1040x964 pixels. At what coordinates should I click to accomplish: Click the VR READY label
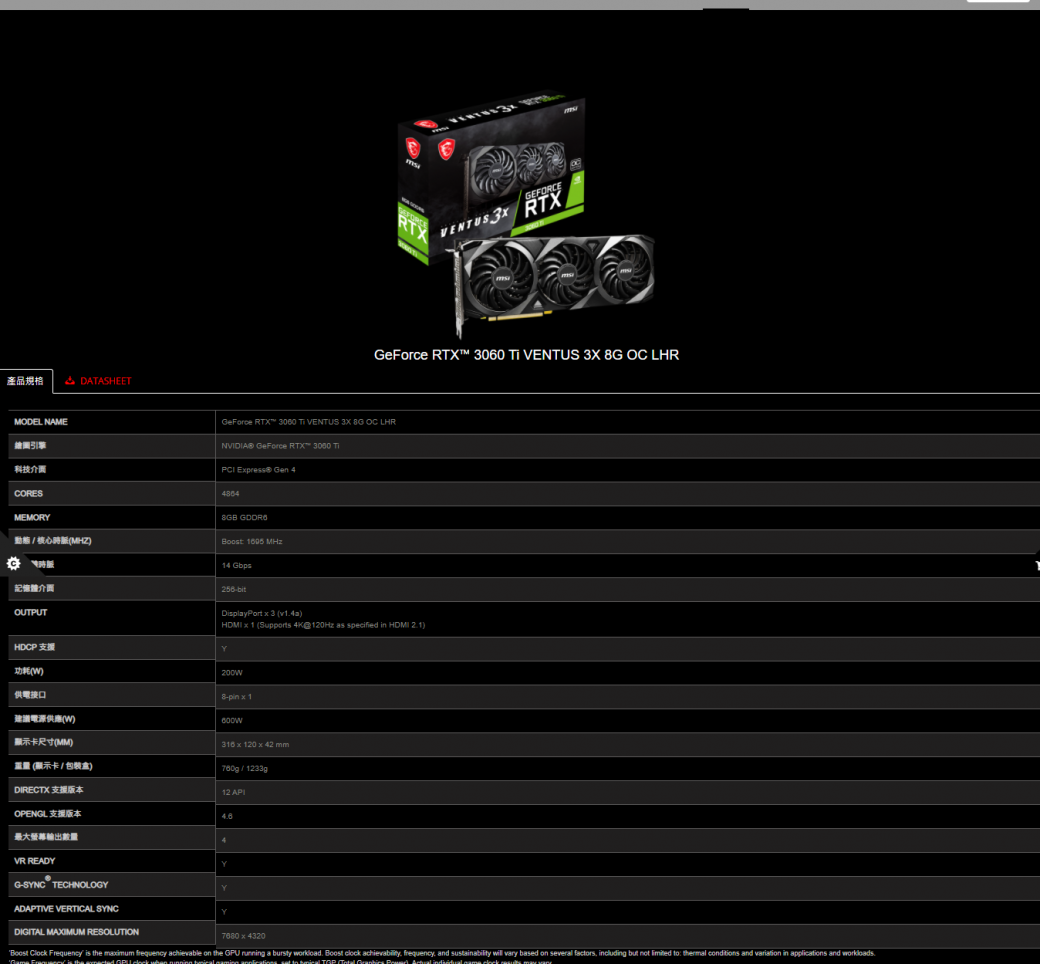(x=34, y=861)
